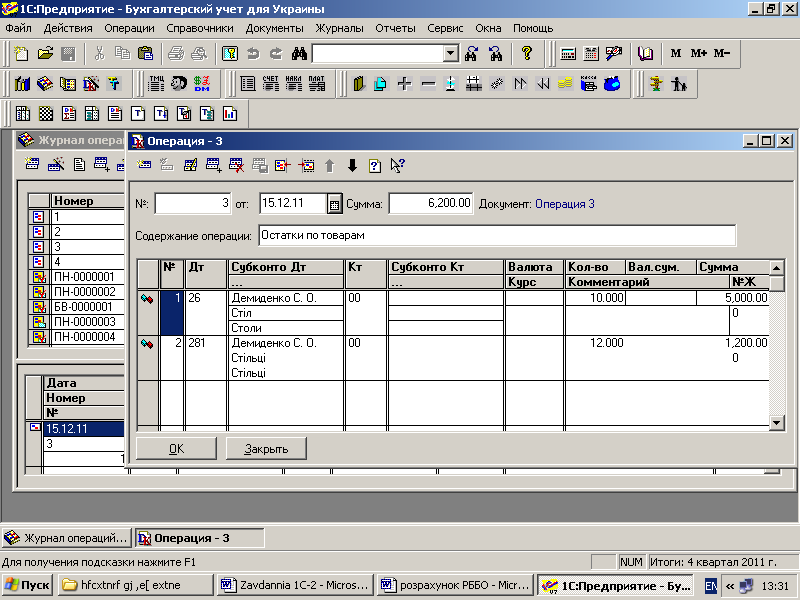Click the Cut scissors icon
Viewport: 800px width, 600px height.
pos(99,54)
